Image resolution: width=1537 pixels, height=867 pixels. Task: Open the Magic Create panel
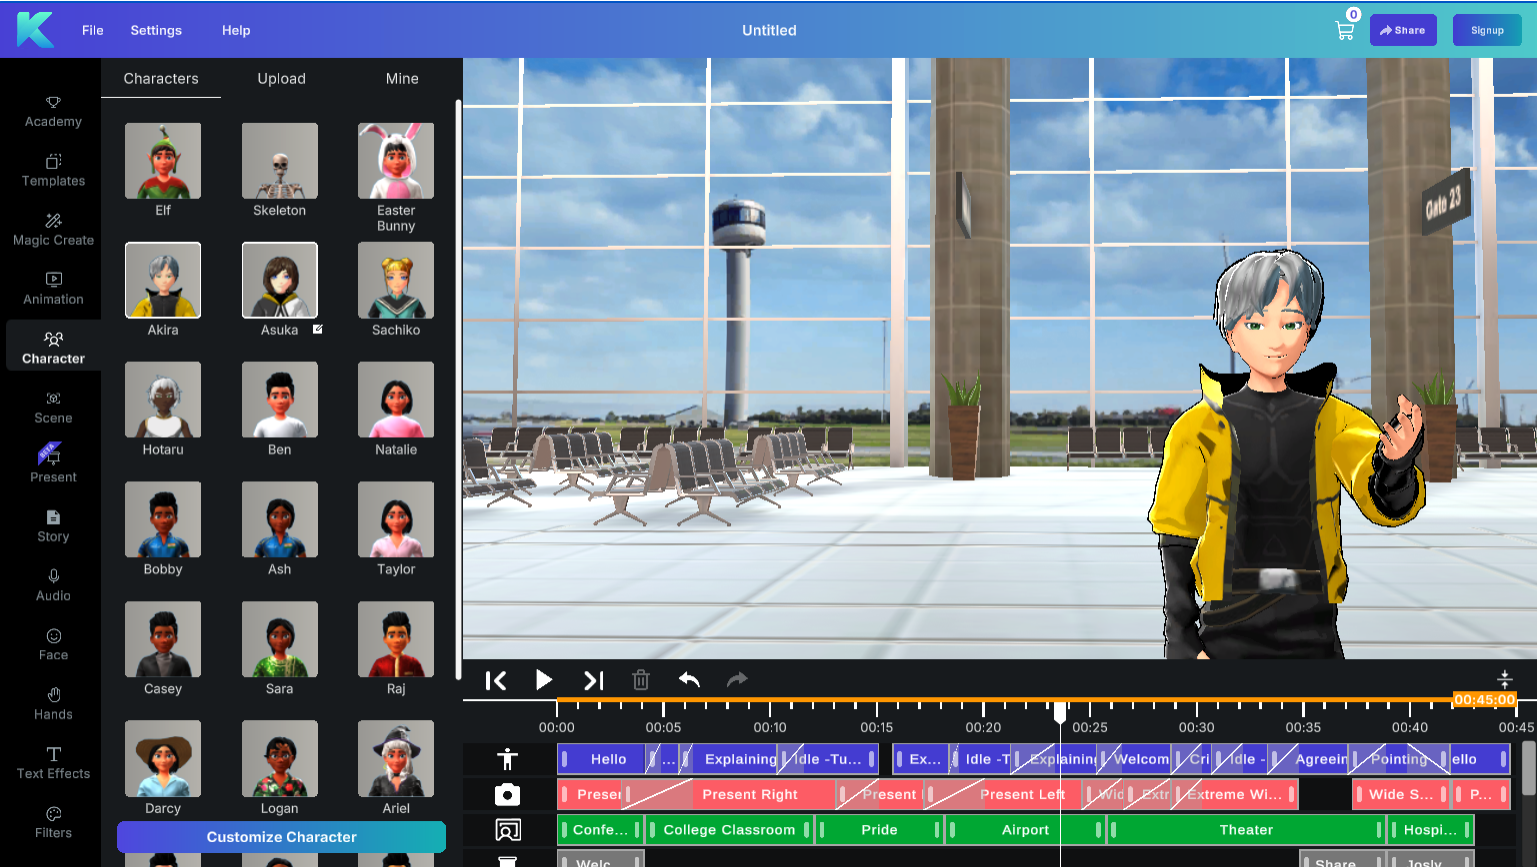click(53, 229)
